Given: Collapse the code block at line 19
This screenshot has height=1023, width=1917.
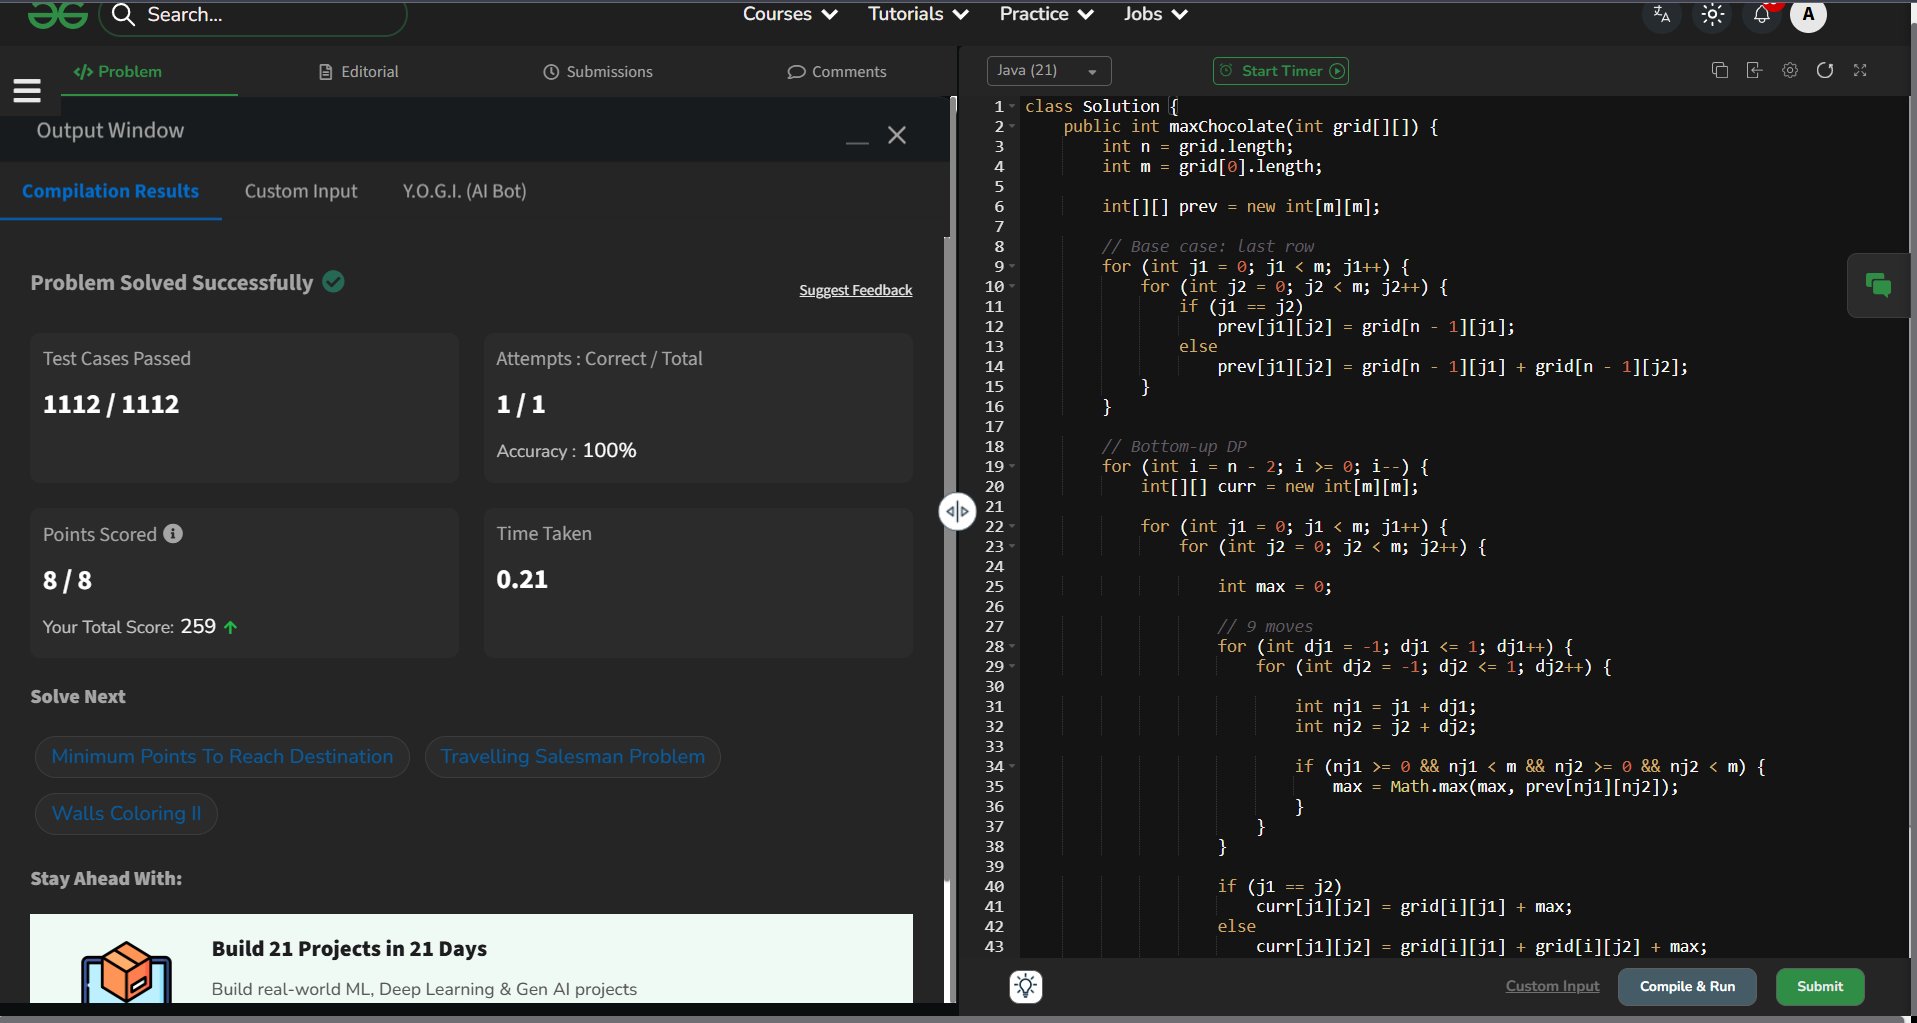Looking at the screenshot, I should click(1012, 467).
